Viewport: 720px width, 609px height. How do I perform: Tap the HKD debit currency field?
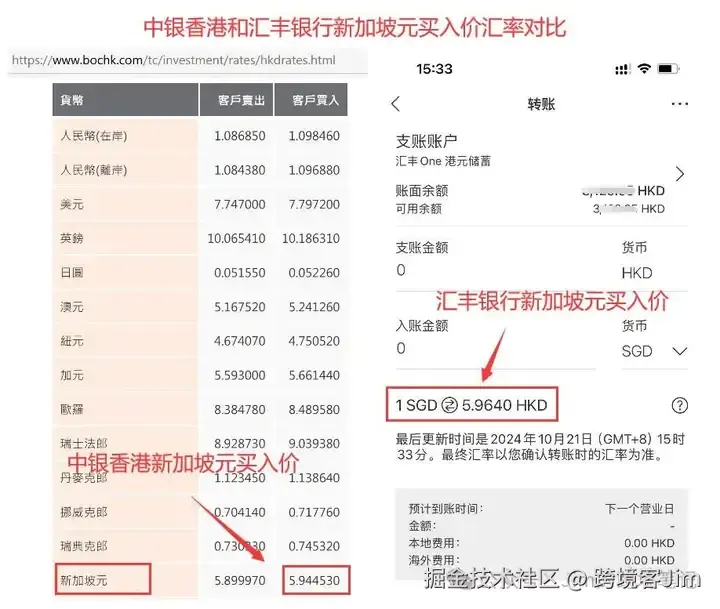637,273
